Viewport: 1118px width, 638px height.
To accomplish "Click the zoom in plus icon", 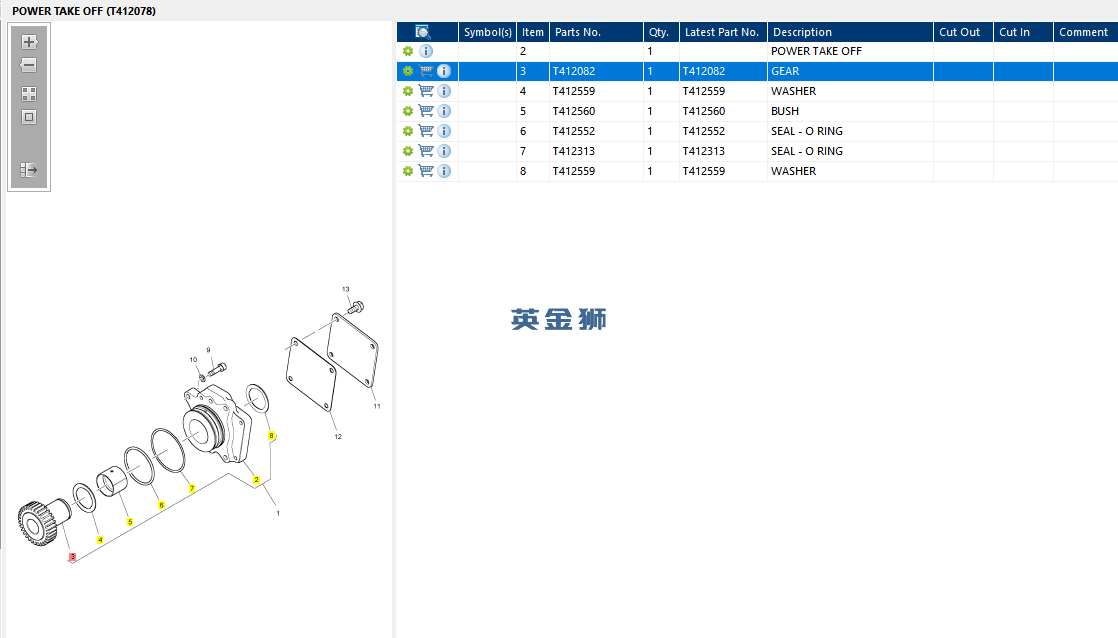I will [x=29, y=42].
